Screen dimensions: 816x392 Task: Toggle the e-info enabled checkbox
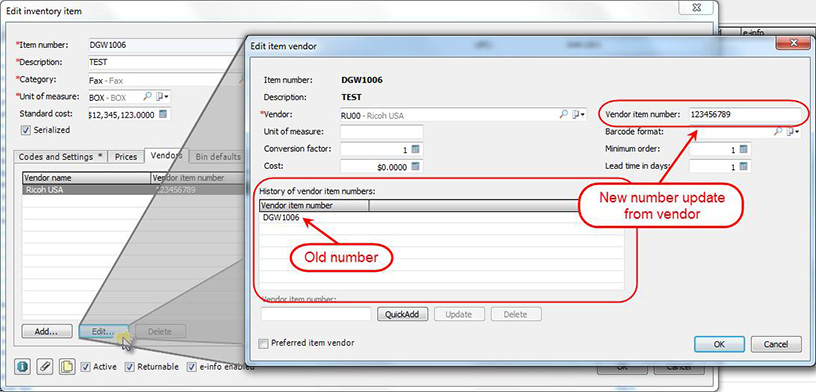(192, 367)
